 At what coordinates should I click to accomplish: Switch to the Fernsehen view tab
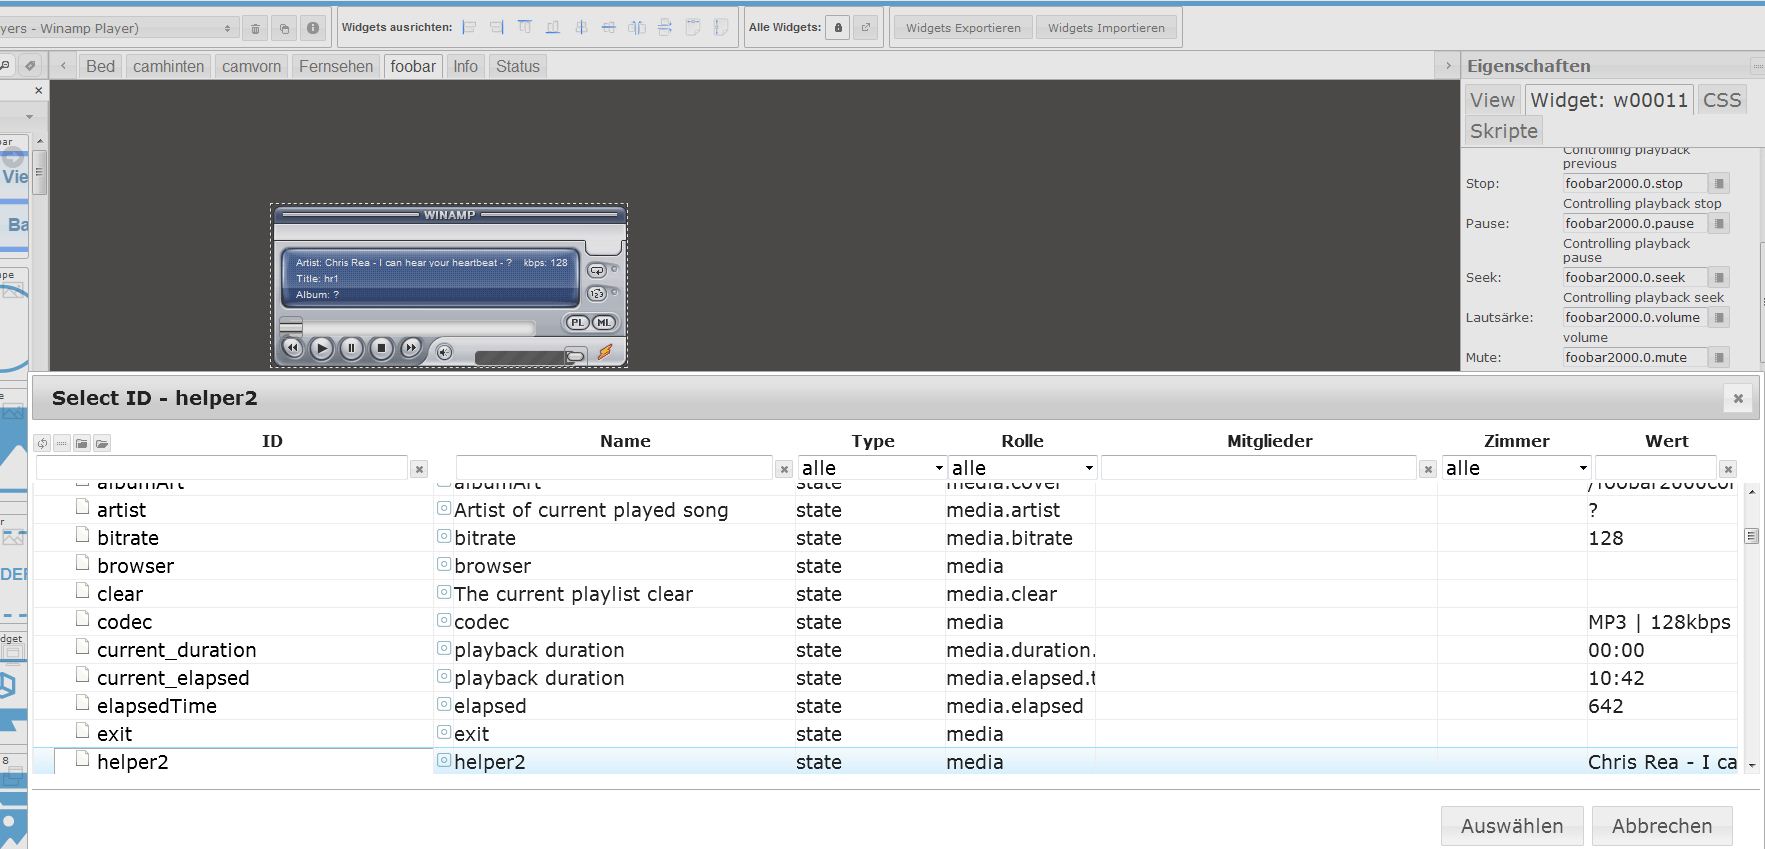point(336,66)
